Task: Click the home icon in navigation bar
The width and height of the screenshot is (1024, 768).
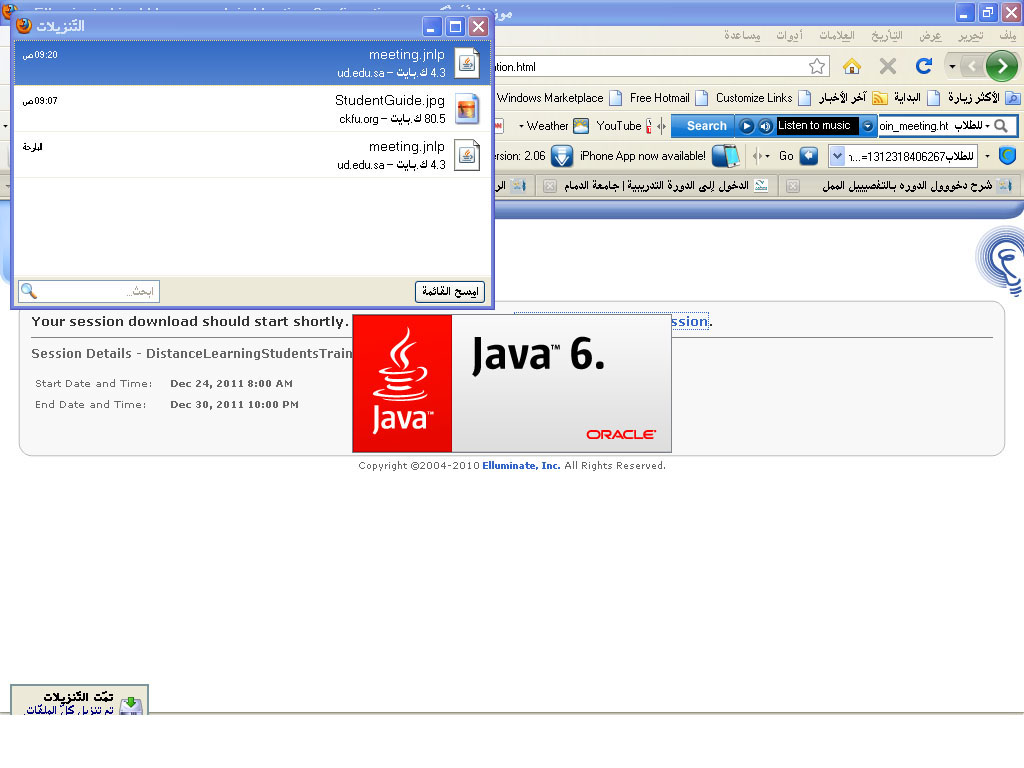Action: tap(852, 66)
